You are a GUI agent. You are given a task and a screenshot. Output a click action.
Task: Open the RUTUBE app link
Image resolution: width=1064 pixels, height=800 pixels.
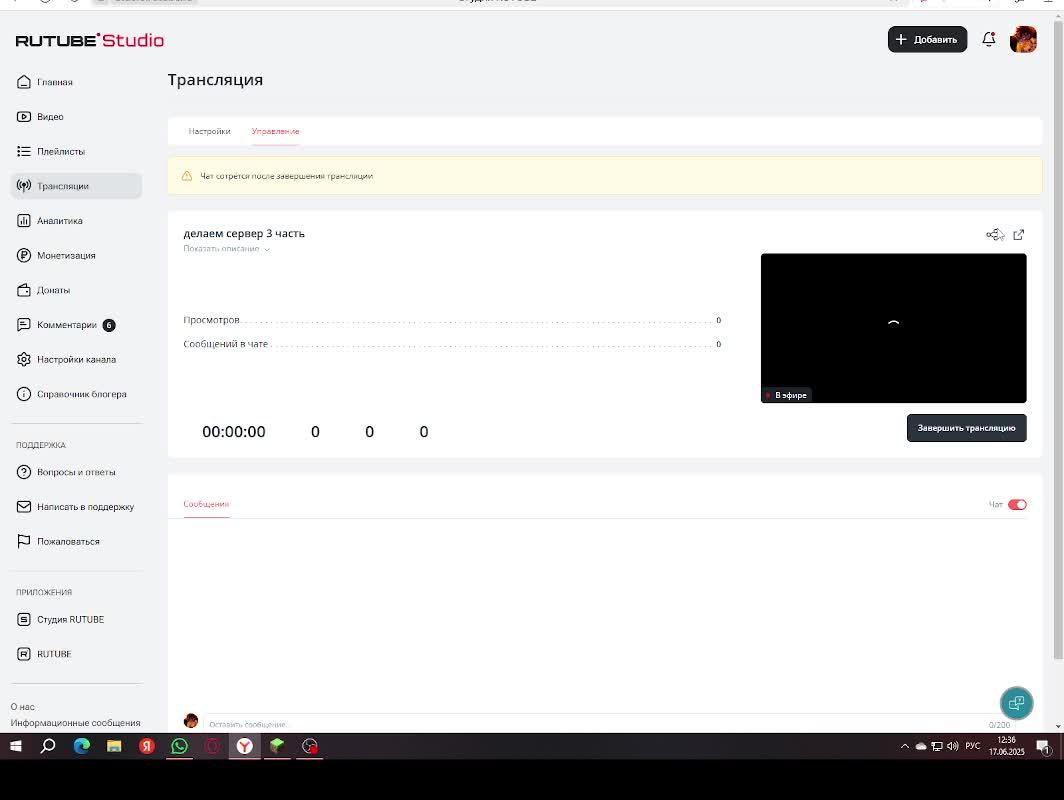click(x=44, y=654)
